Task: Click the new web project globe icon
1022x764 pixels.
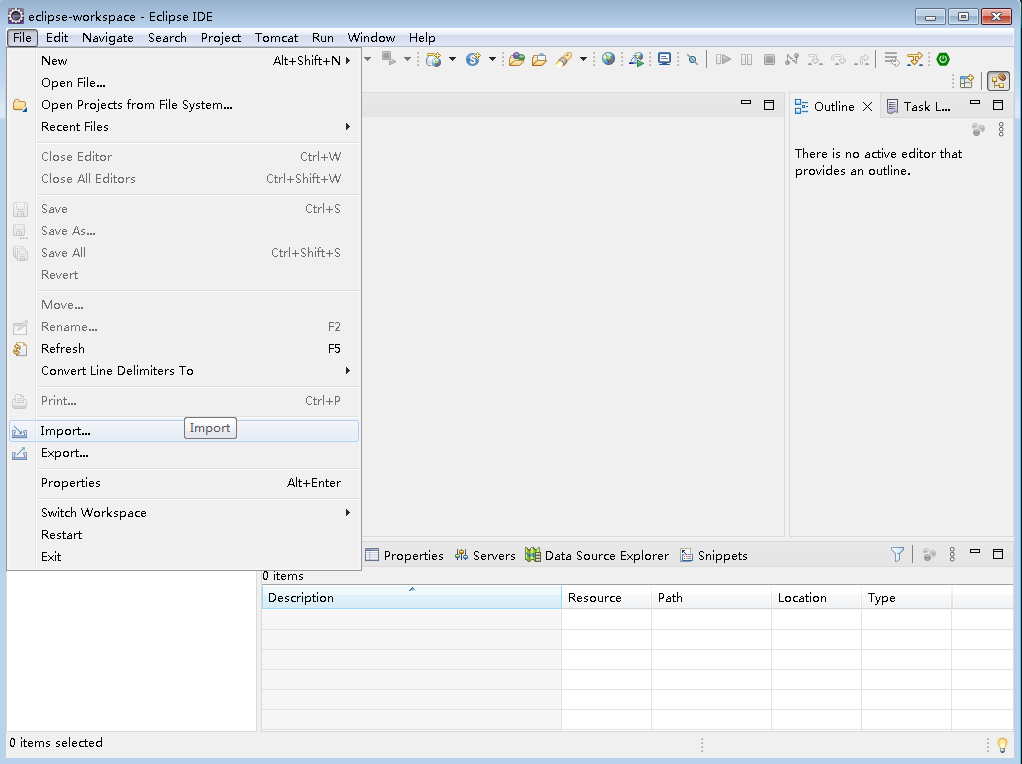Action: [433, 60]
